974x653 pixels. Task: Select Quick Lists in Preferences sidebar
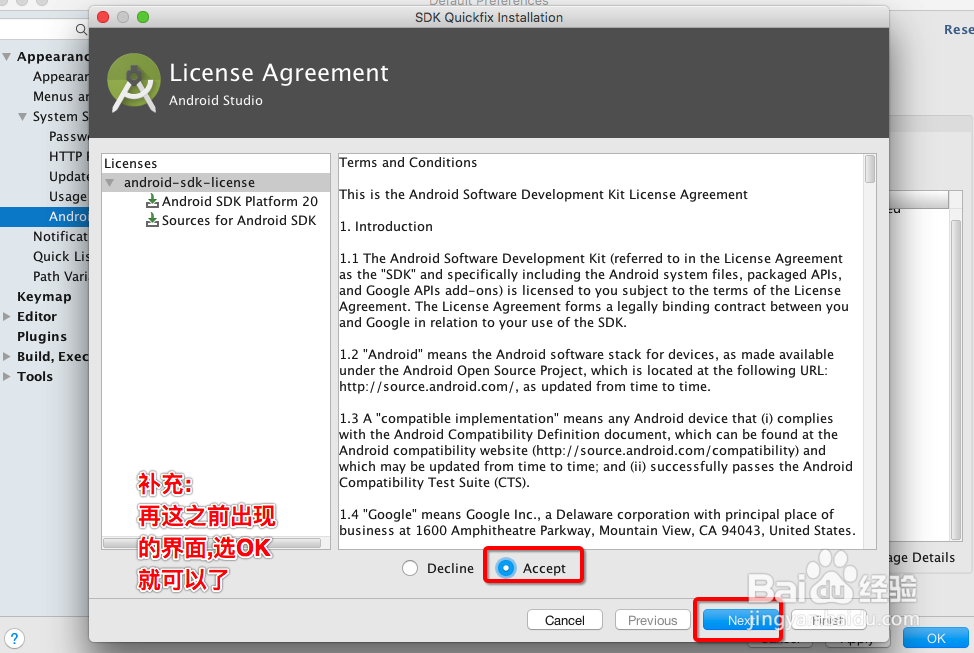point(61,256)
